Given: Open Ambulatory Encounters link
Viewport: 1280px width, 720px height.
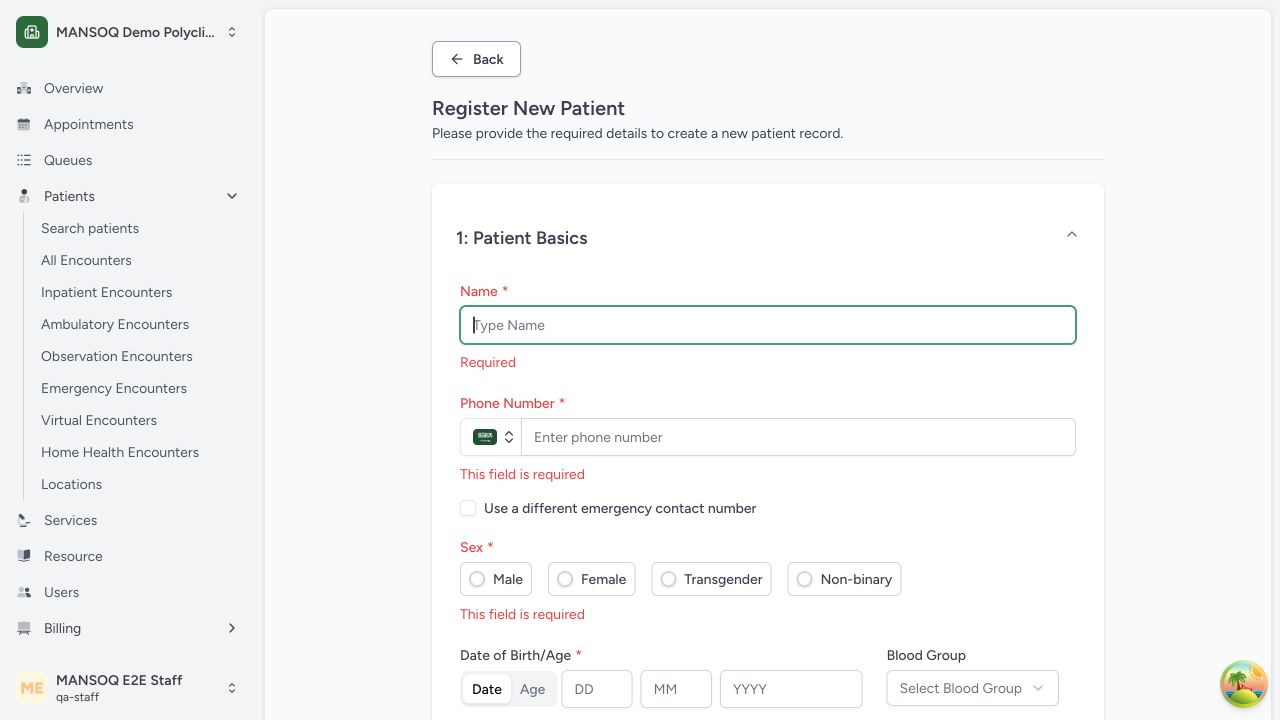Looking at the screenshot, I should point(115,324).
